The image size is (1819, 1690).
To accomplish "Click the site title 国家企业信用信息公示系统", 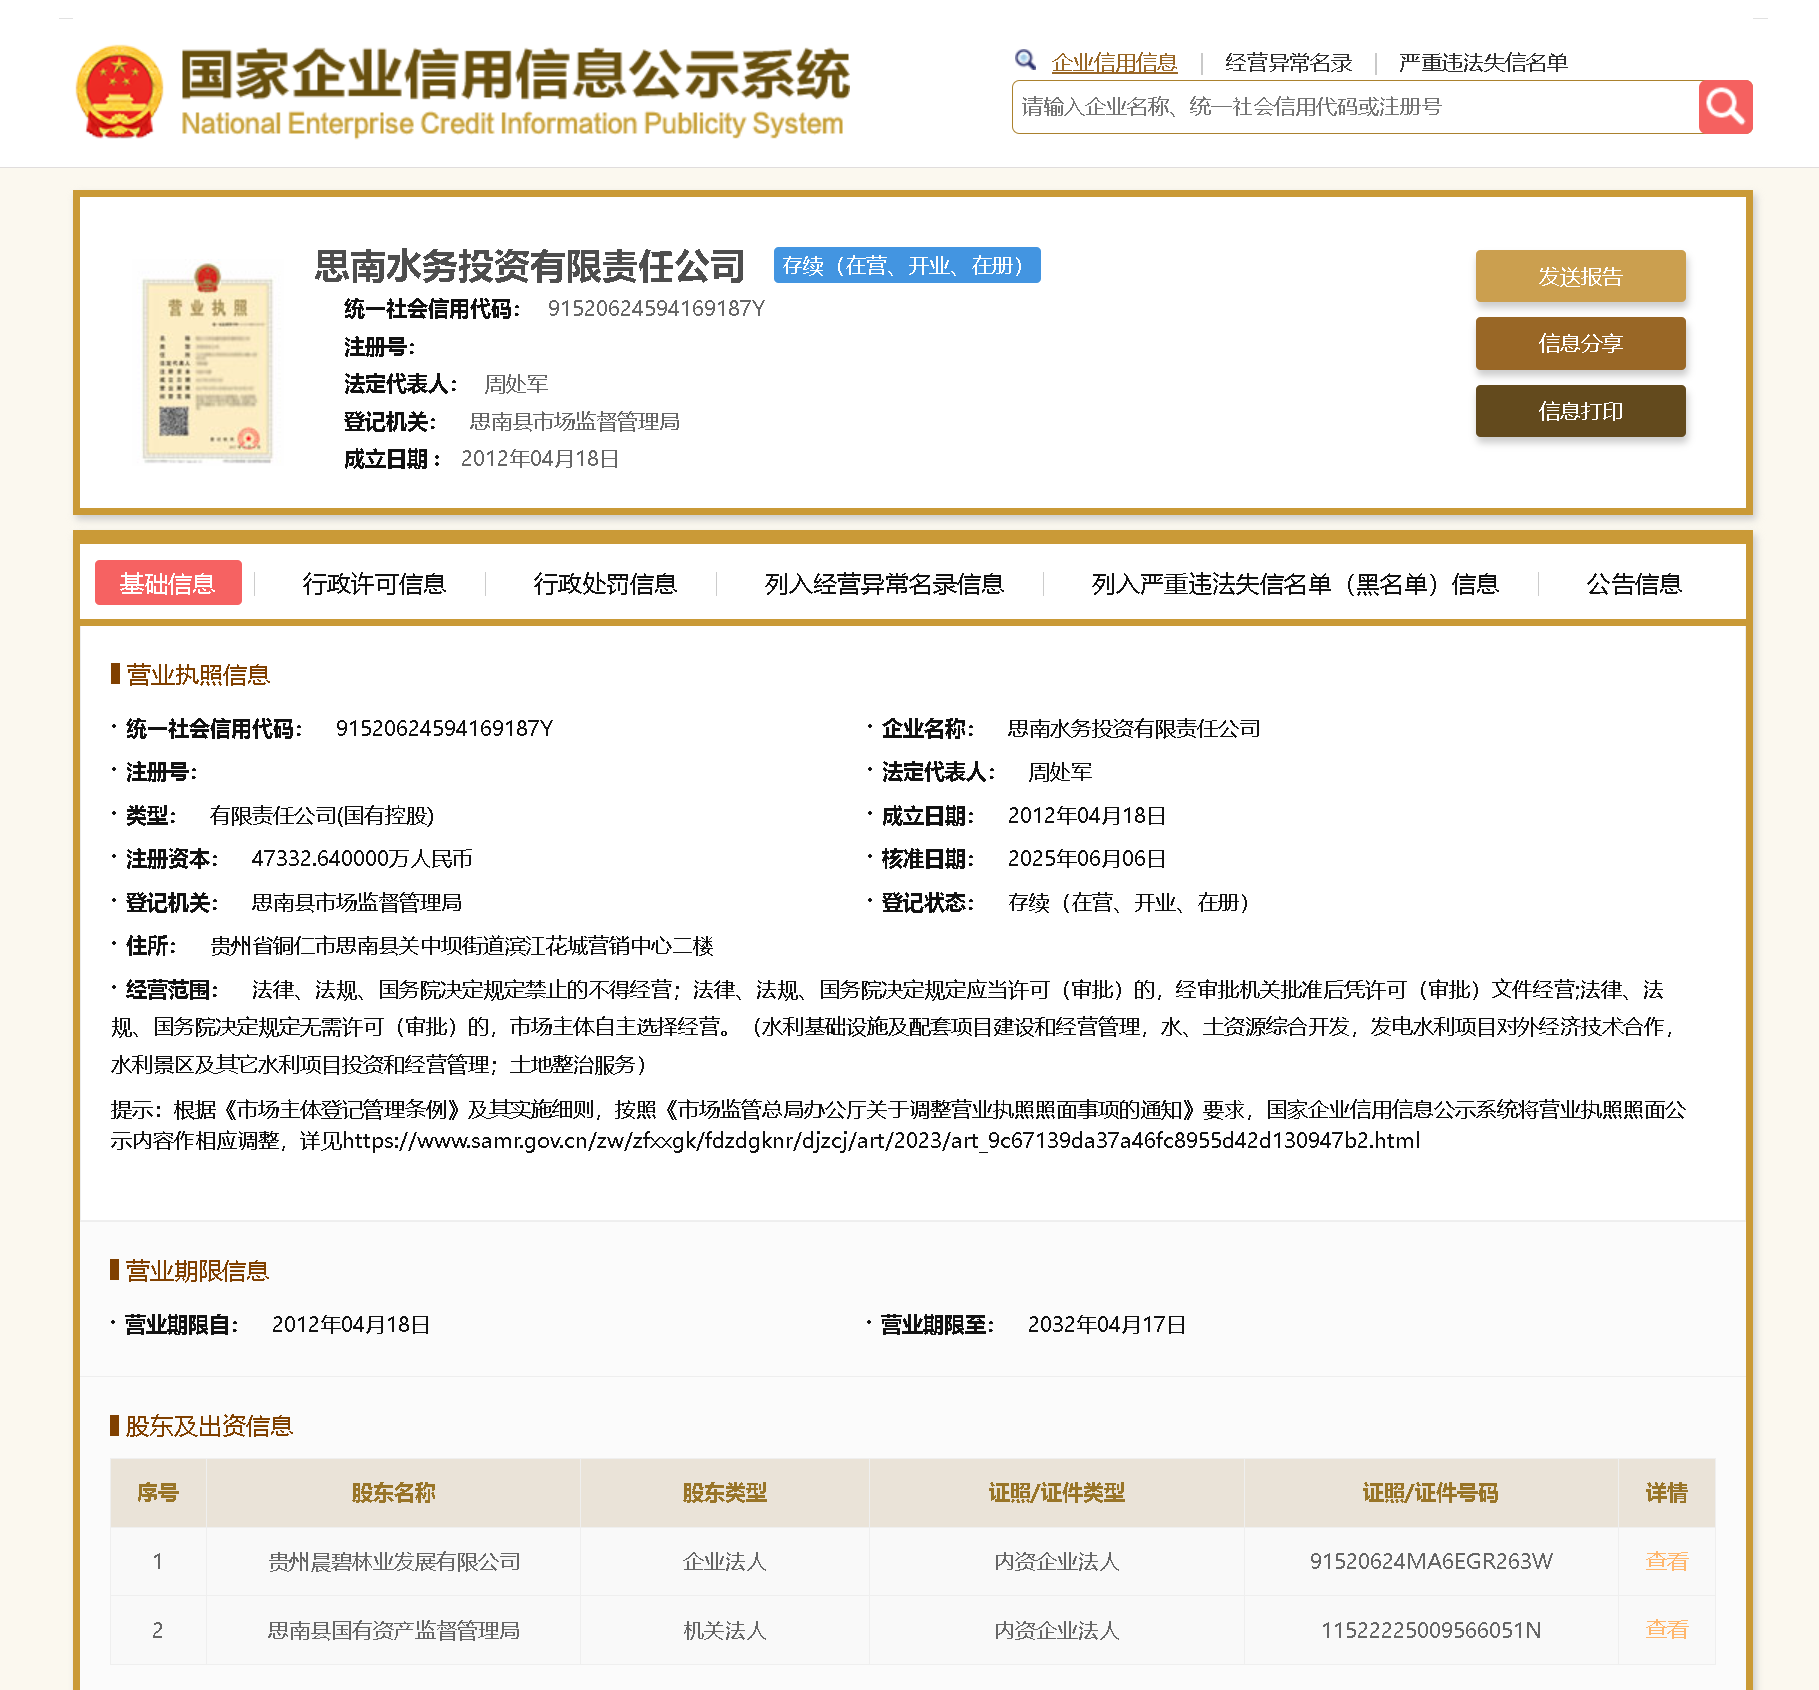I will [x=515, y=75].
